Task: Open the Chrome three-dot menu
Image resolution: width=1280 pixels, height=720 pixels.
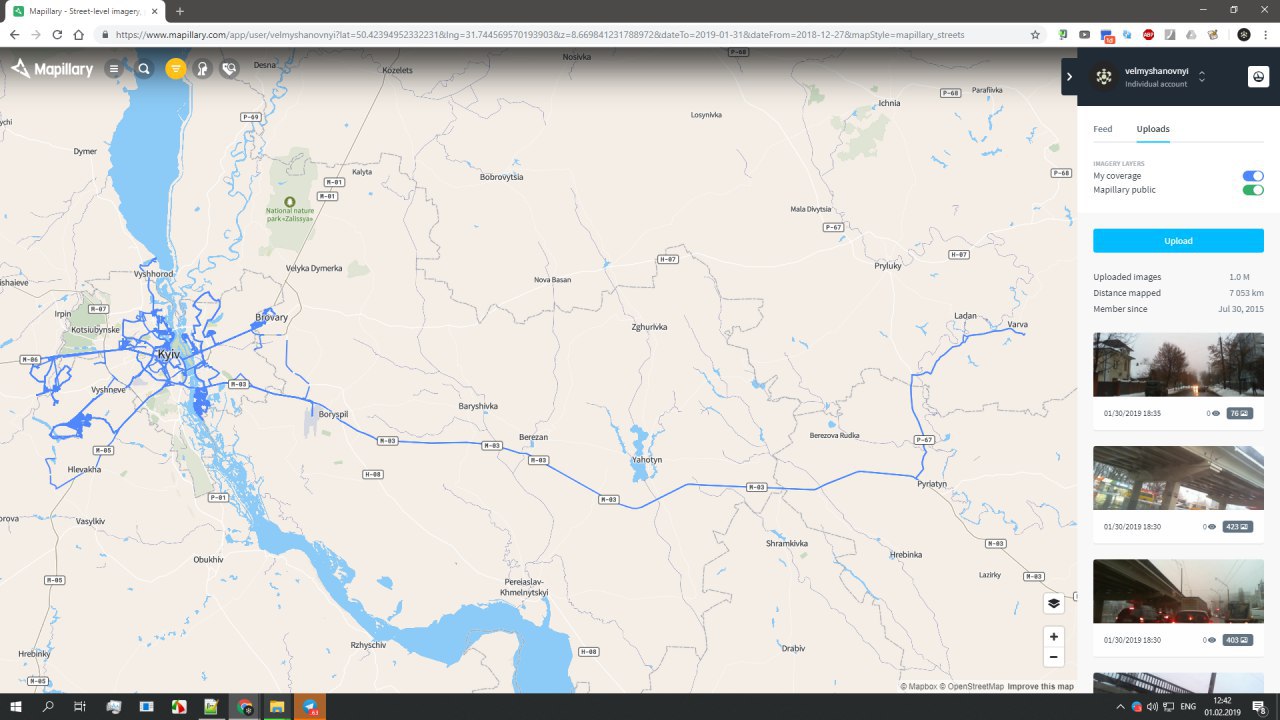Action: [x=1265, y=34]
